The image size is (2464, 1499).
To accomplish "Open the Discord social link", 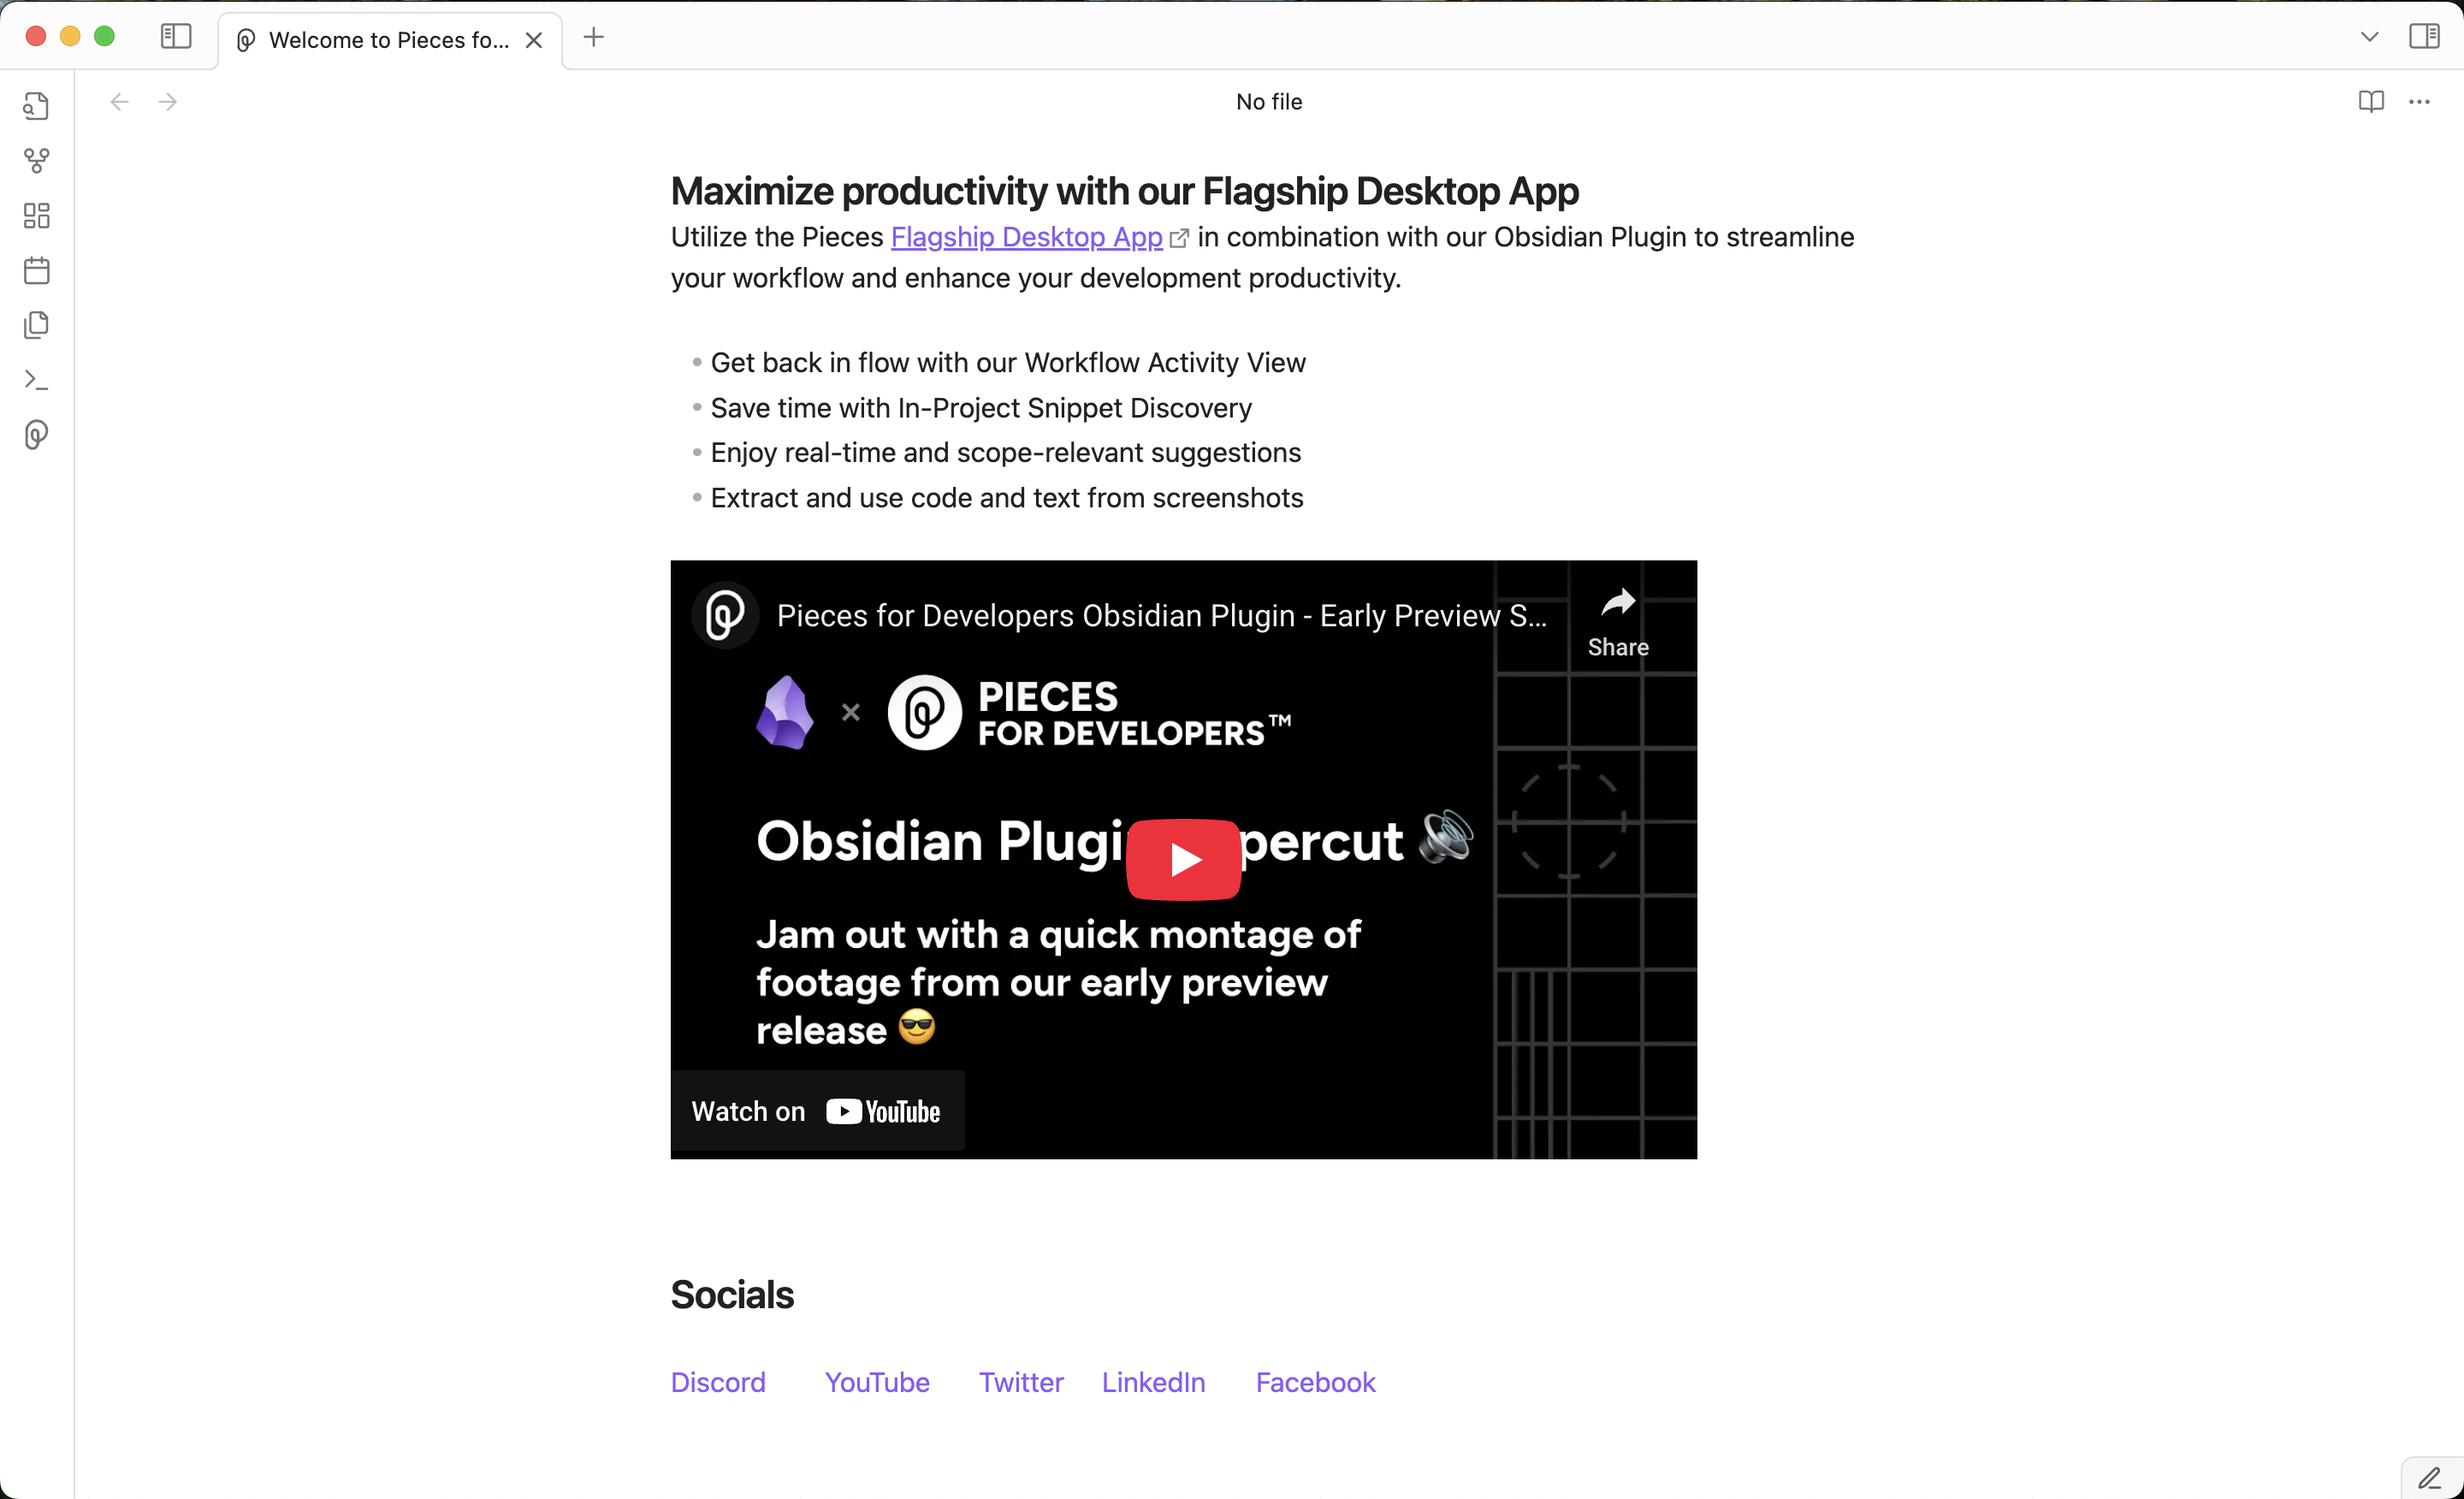I will [718, 1382].
